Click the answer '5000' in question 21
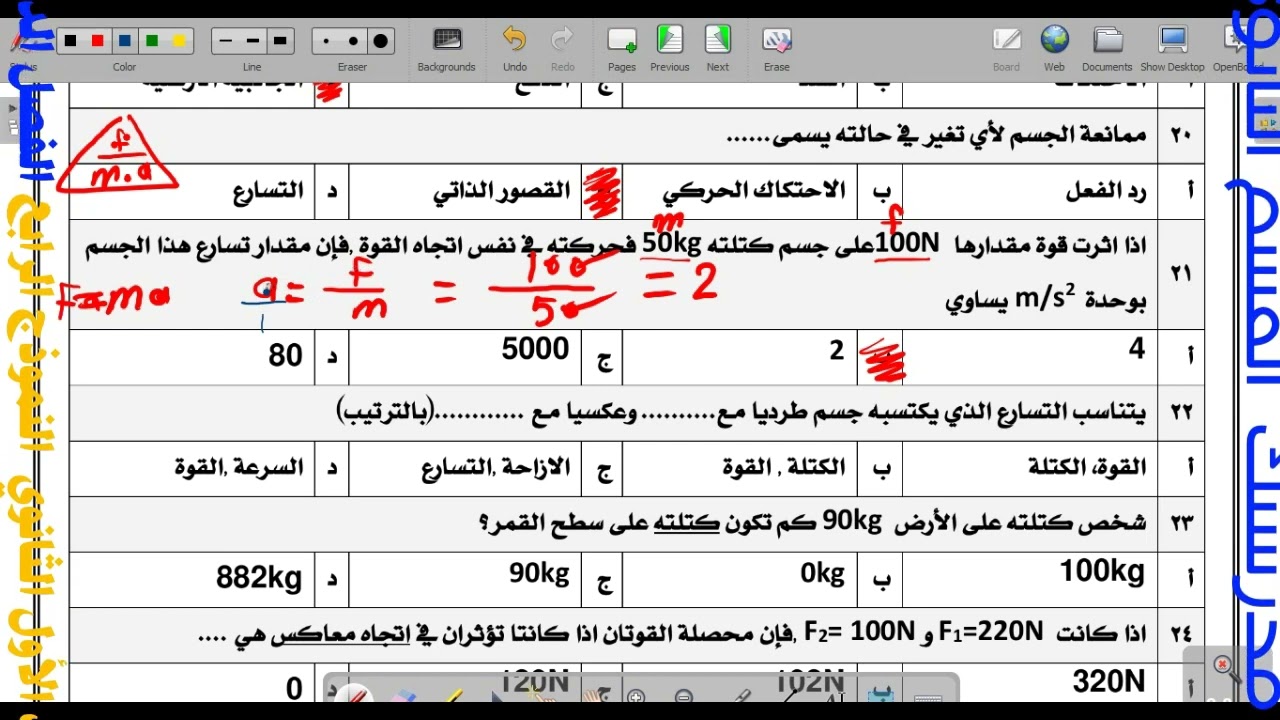The width and height of the screenshot is (1280, 720). coord(535,349)
